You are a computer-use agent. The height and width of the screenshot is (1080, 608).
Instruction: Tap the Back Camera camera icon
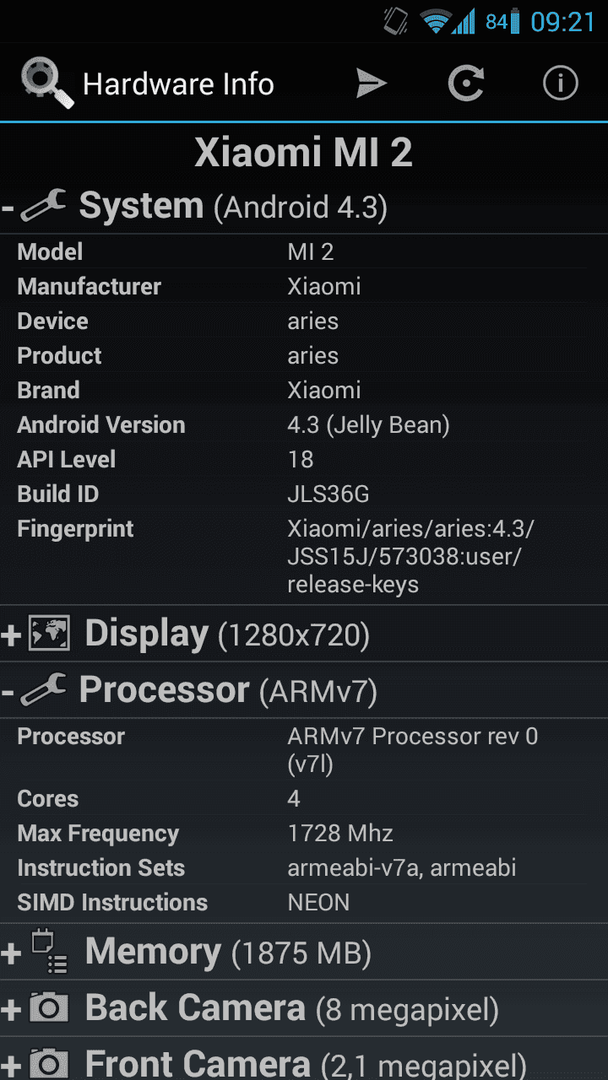[49, 1009]
